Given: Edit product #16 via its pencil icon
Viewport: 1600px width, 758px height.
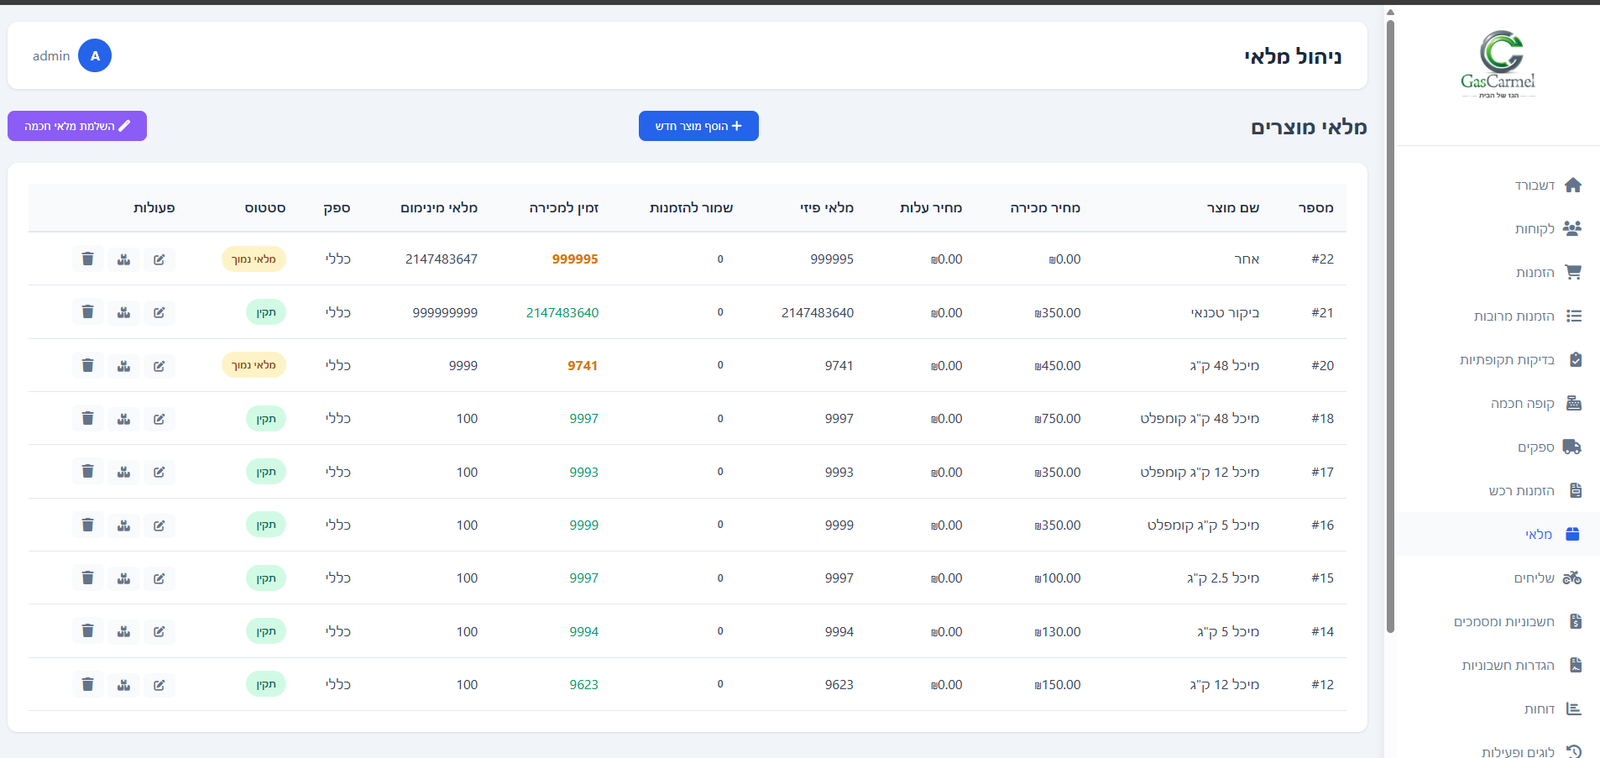Looking at the screenshot, I should click(159, 525).
